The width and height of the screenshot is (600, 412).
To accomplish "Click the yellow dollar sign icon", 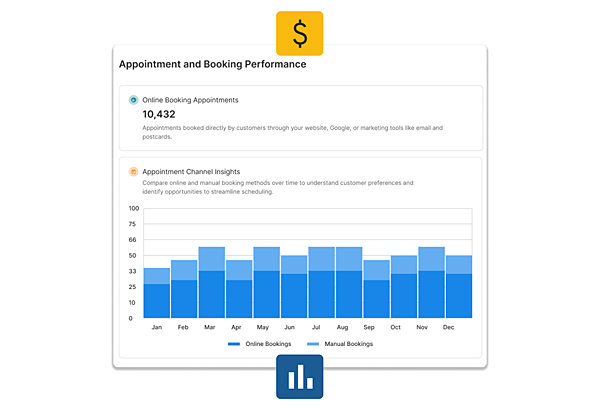I will (x=300, y=33).
